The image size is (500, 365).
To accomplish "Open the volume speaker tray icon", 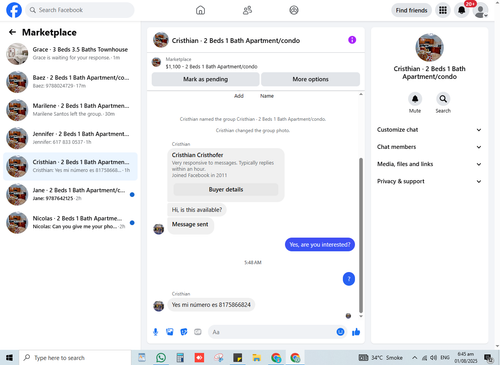I will pos(433,358).
